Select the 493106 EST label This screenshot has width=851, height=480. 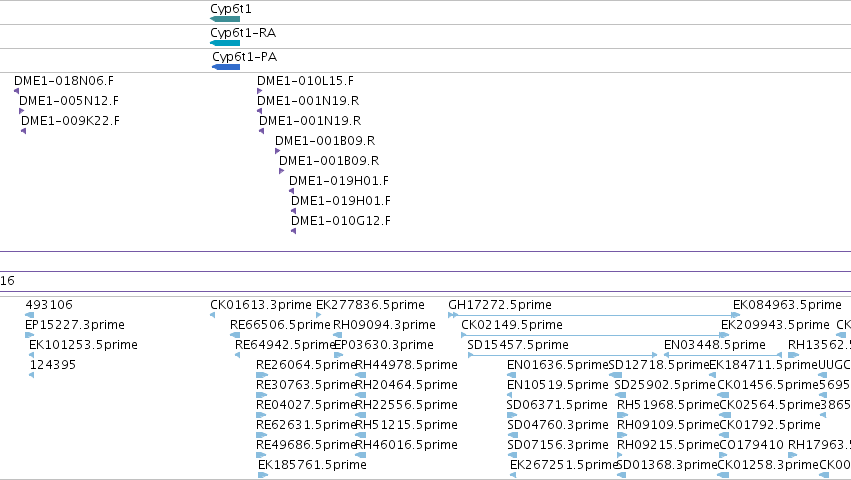(x=49, y=305)
